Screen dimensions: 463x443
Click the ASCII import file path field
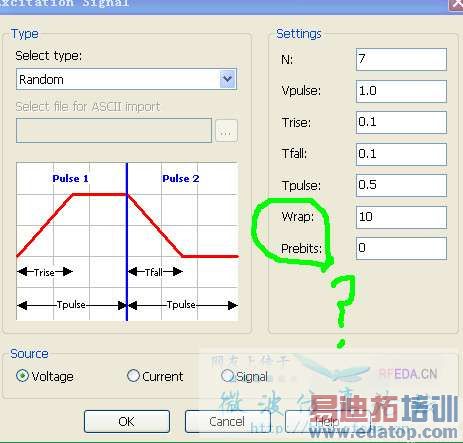click(x=114, y=130)
